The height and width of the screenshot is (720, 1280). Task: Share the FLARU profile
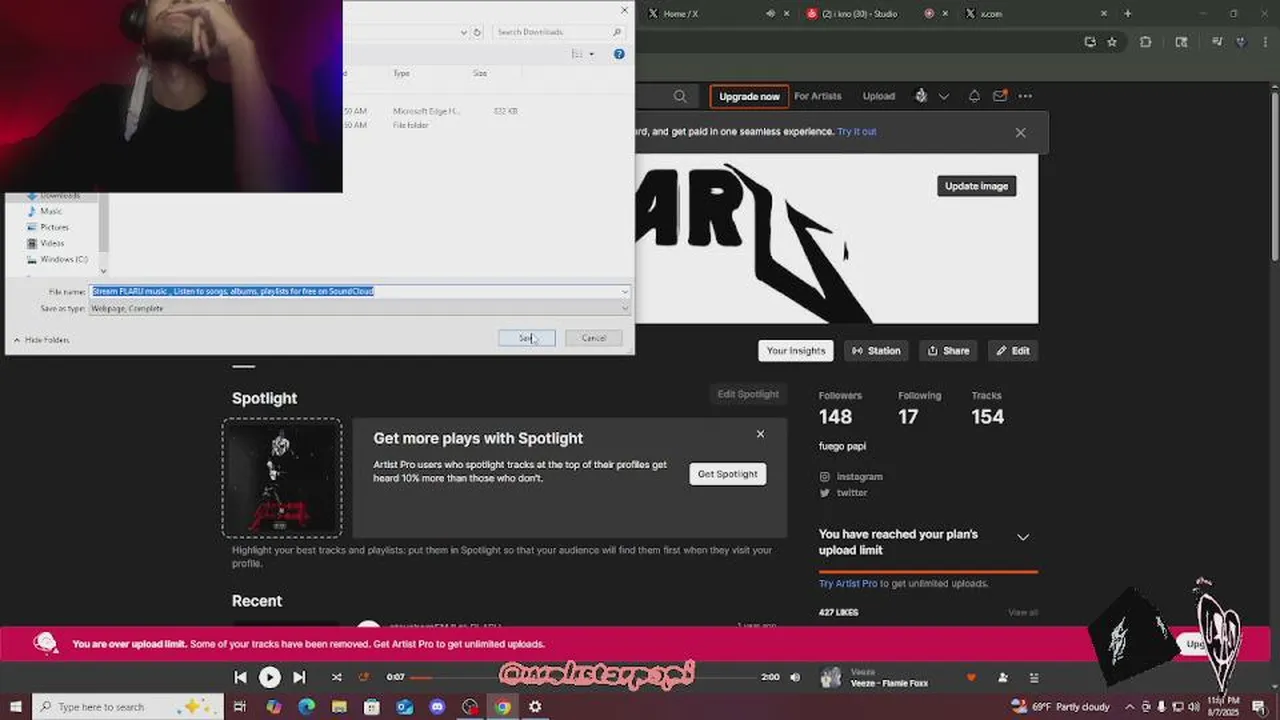(948, 351)
